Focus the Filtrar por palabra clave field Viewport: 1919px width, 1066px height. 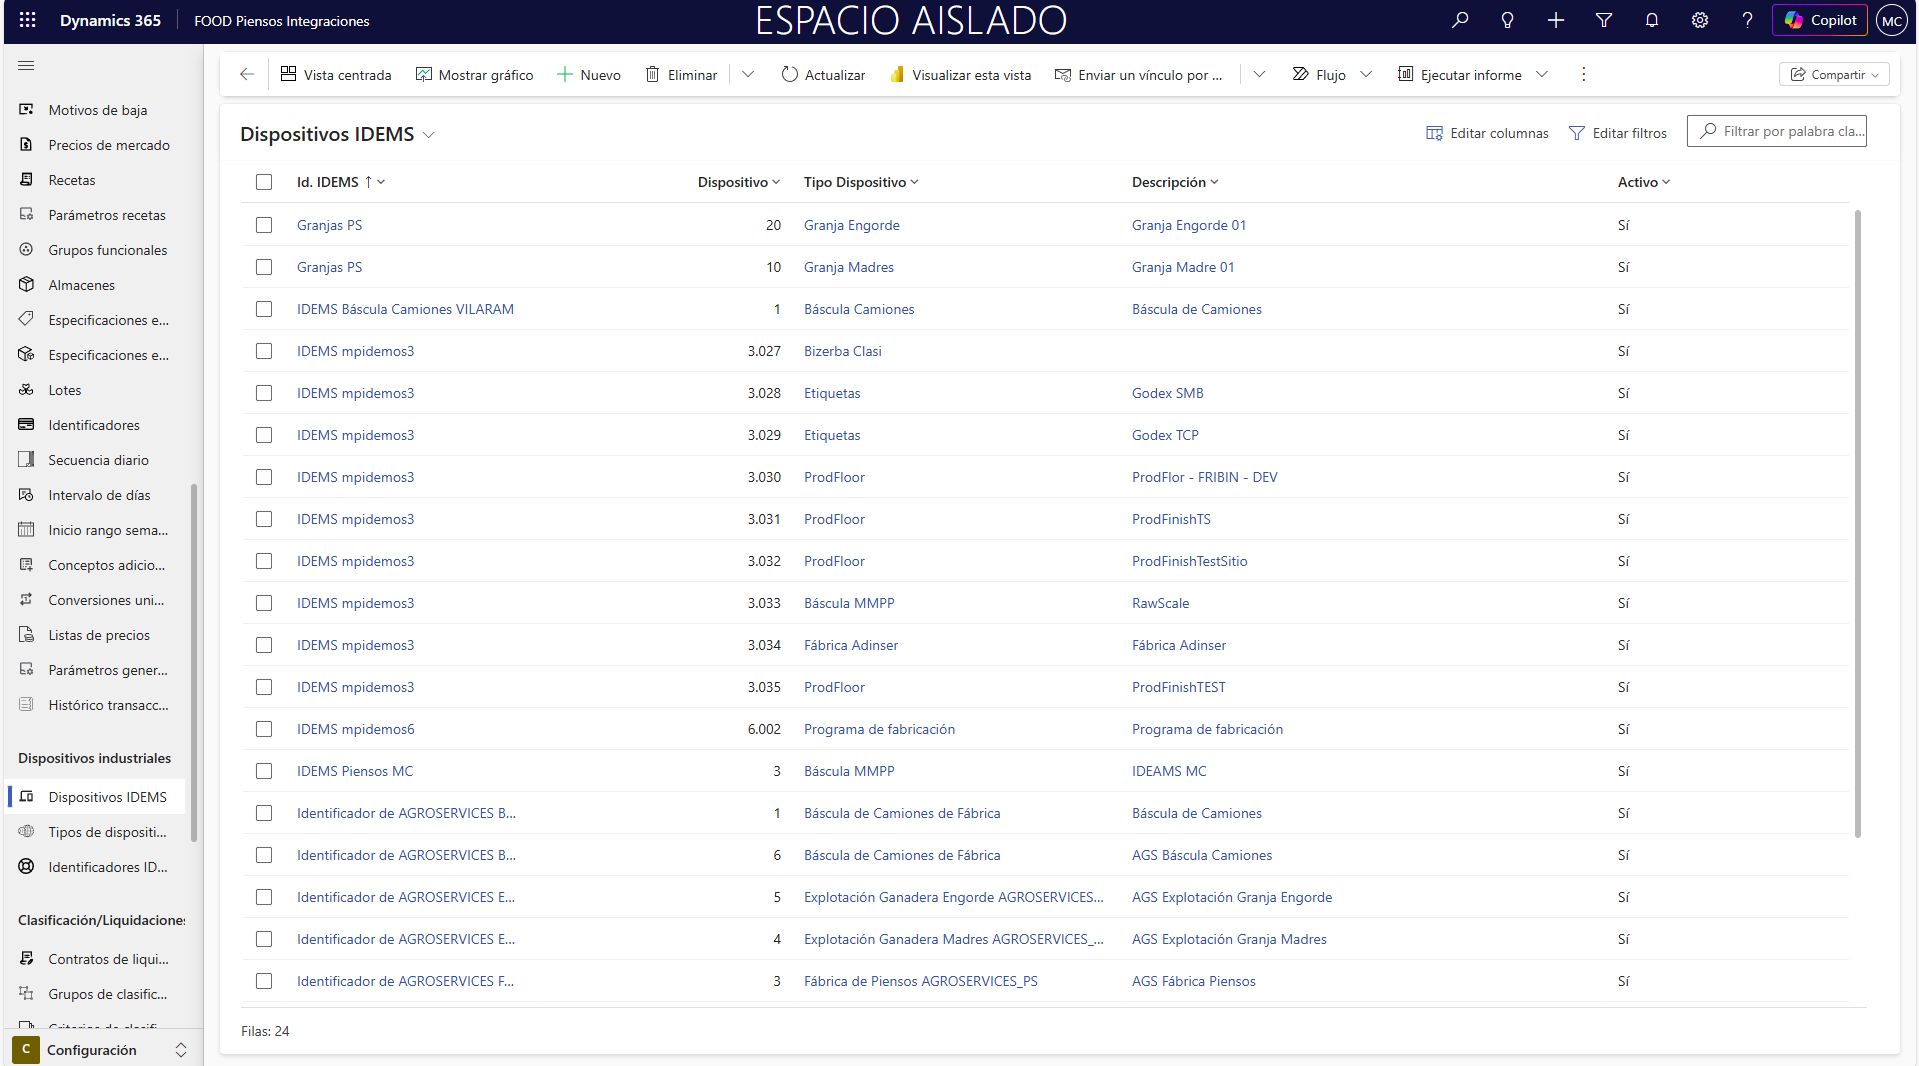[1786, 131]
